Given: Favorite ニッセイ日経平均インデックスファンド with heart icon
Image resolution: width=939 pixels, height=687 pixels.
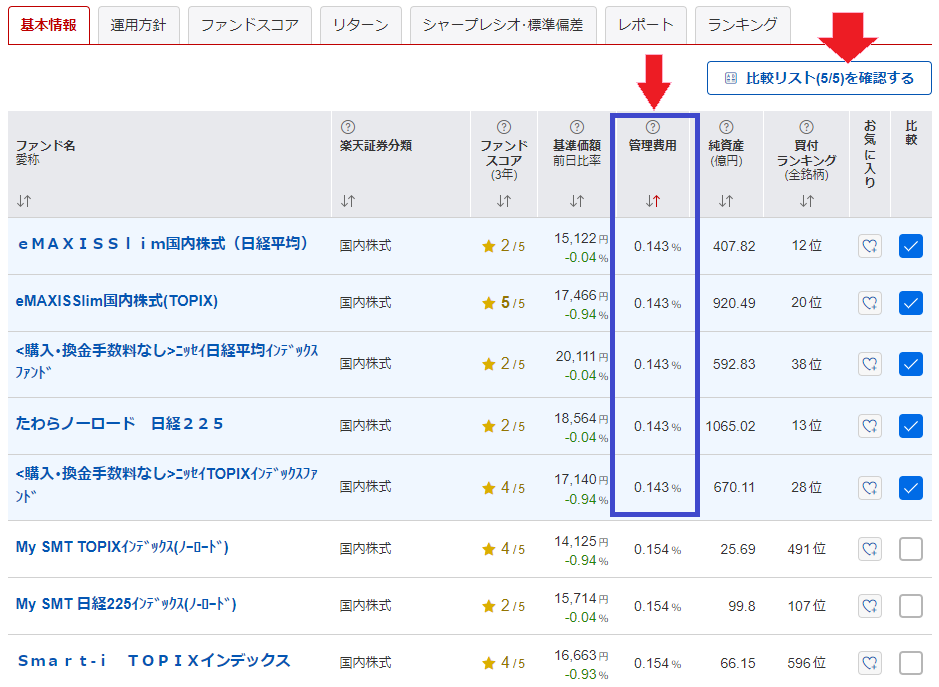Looking at the screenshot, I should (870, 364).
